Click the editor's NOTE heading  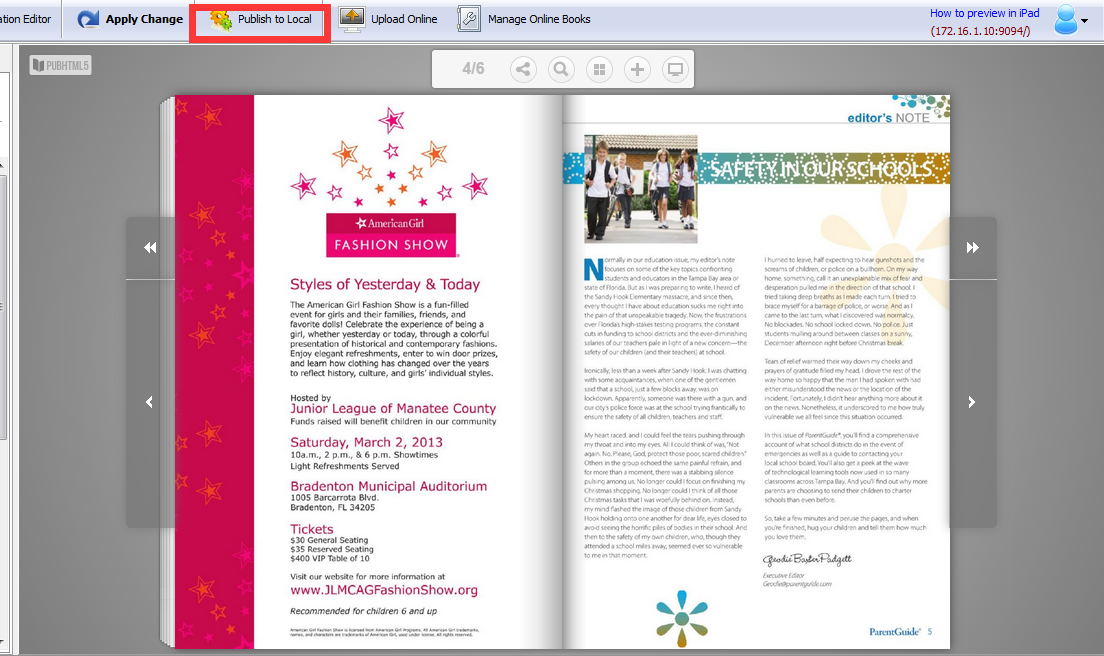tap(889, 118)
